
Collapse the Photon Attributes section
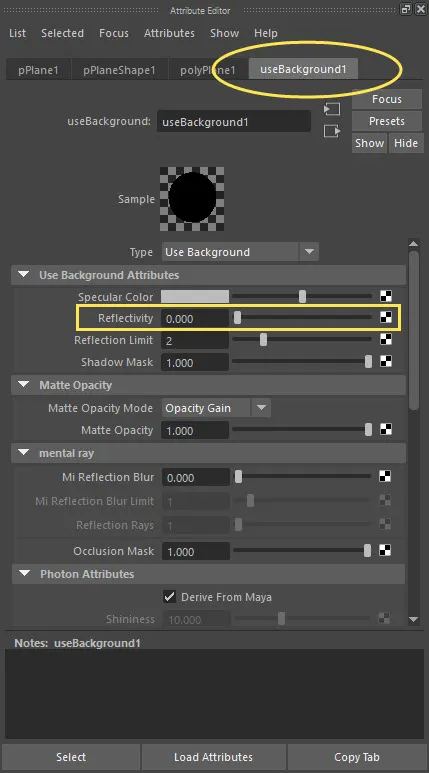click(24, 574)
